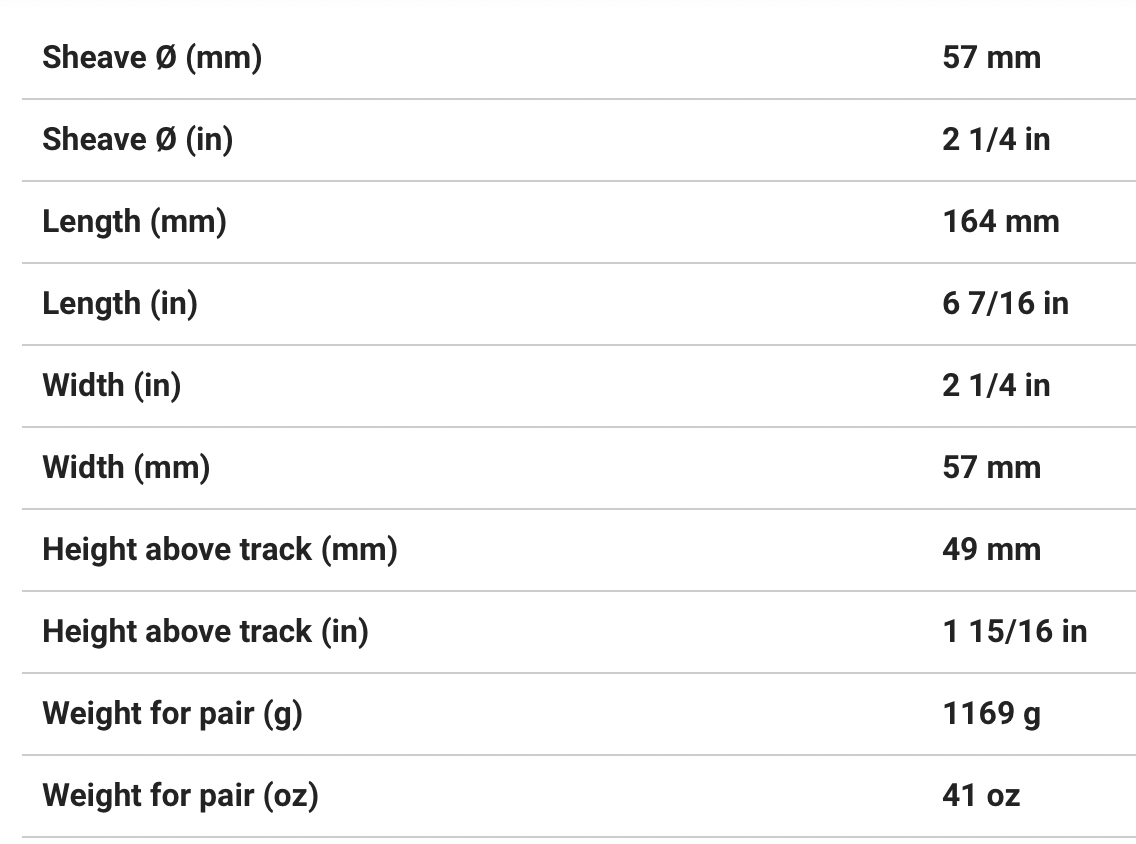This screenshot has height=844, width=1136.
Task: Select the Sheave Ø value in millimeters
Action: pos(991,58)
